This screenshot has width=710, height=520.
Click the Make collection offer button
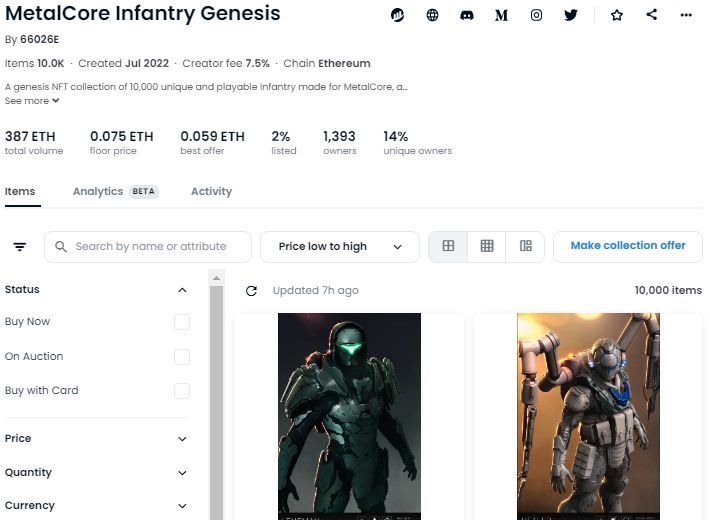pos(628,246)
